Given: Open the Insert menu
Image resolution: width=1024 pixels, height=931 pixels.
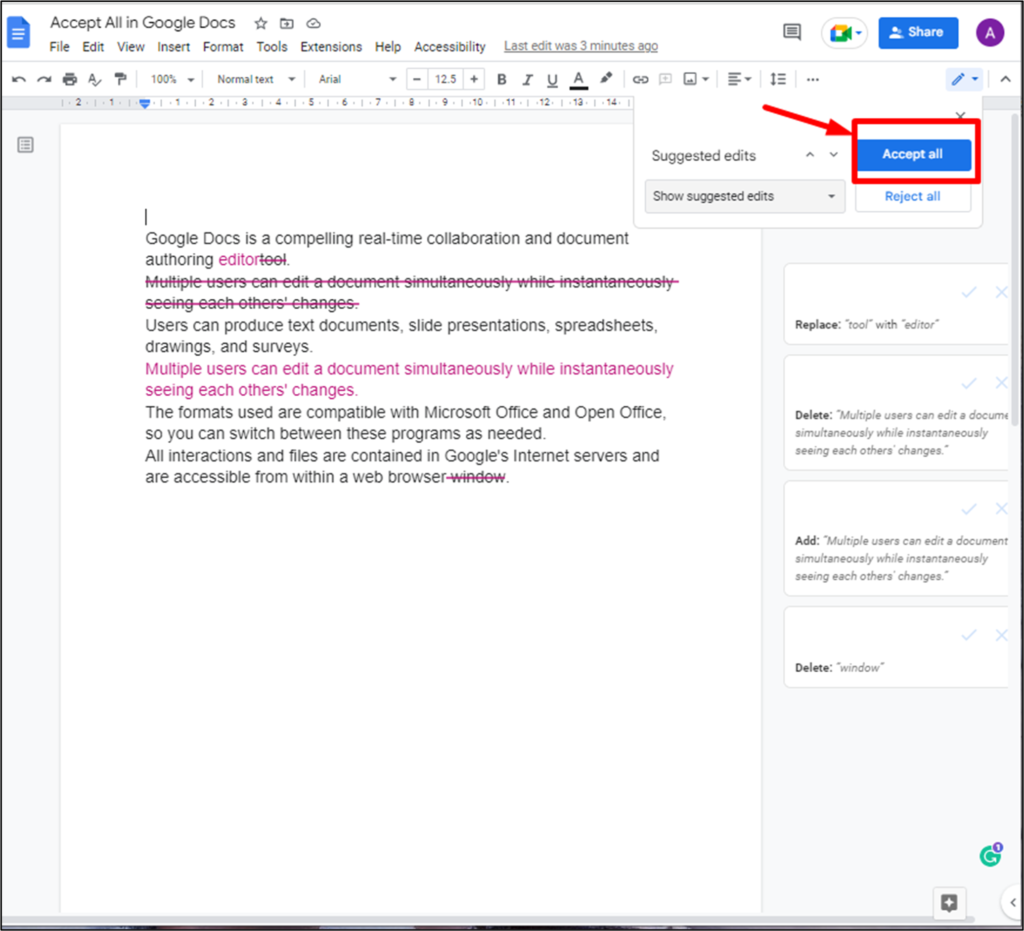Looking at the screenshot, I should click(x=173, y=47).
